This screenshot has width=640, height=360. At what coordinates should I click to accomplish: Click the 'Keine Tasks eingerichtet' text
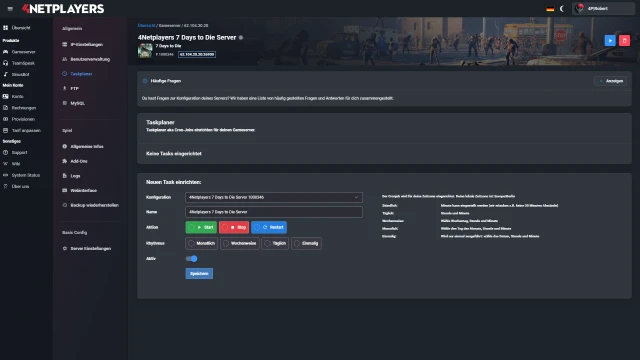pos(174,154)
